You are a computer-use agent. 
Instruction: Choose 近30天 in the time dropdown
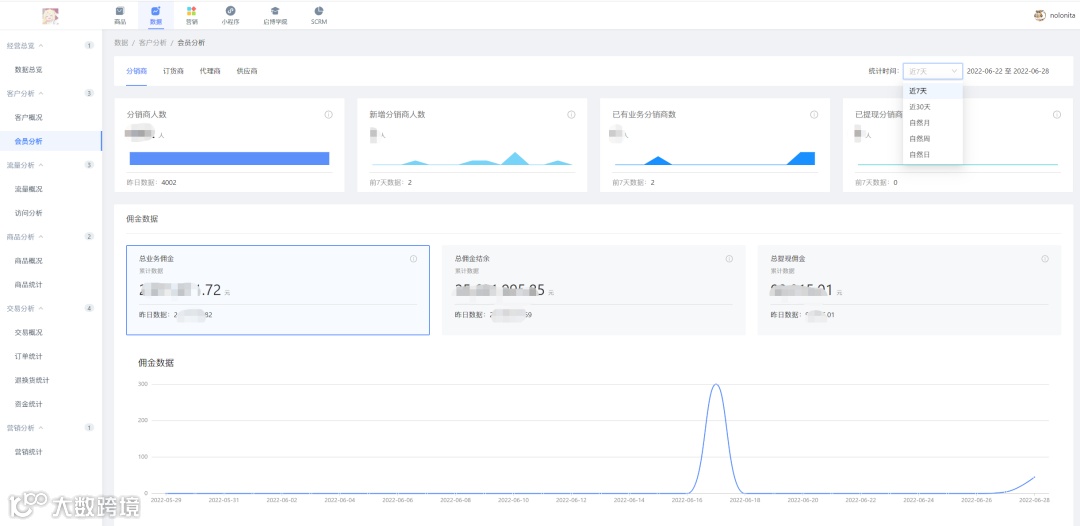point(933,107)
